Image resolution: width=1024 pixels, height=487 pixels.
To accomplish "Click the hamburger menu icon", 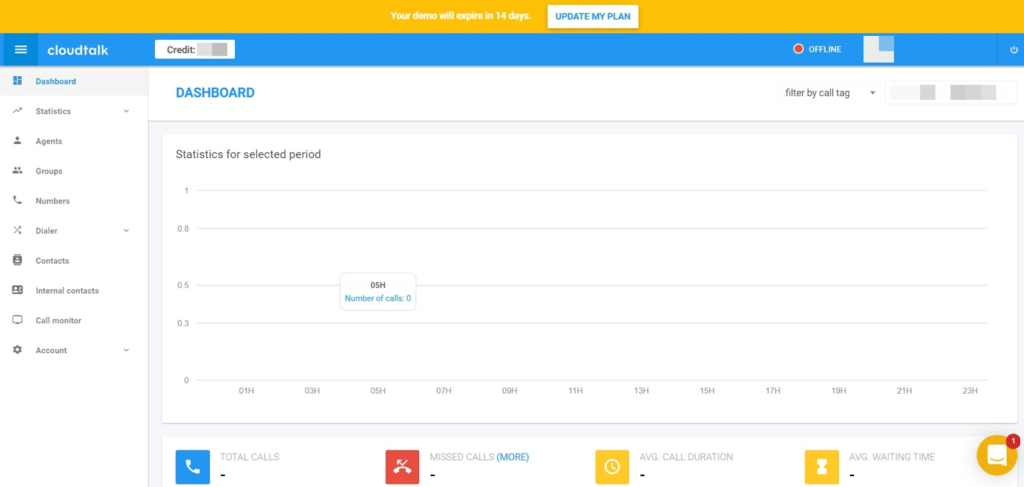I will pos(20,49).
